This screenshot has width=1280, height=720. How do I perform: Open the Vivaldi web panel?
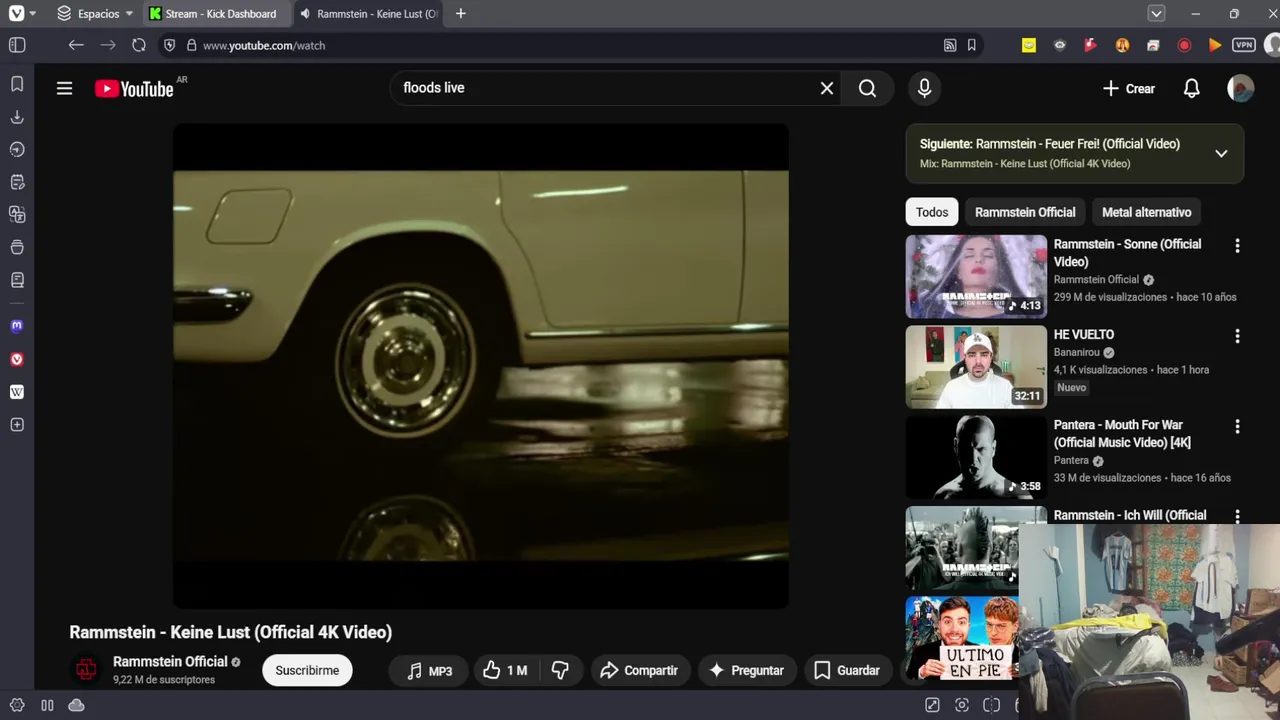(17, 359)
